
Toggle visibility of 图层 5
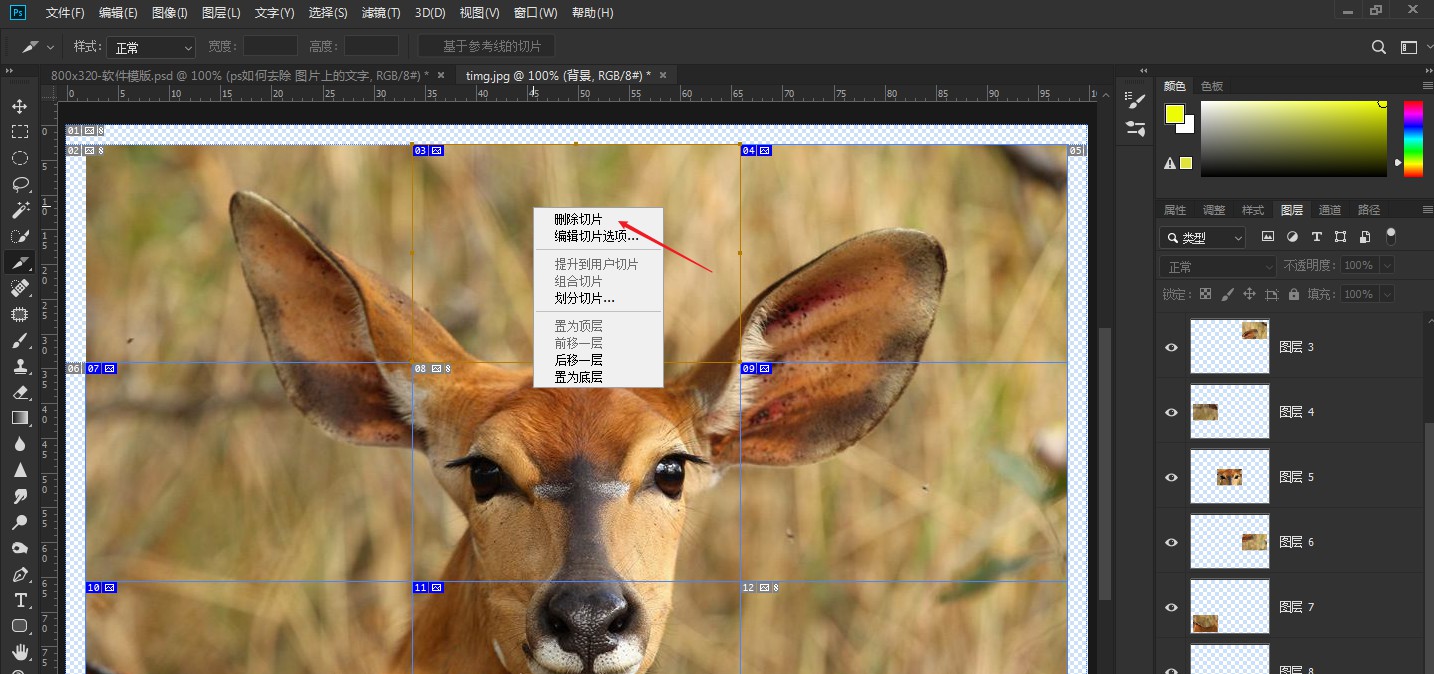[1171, 477]
